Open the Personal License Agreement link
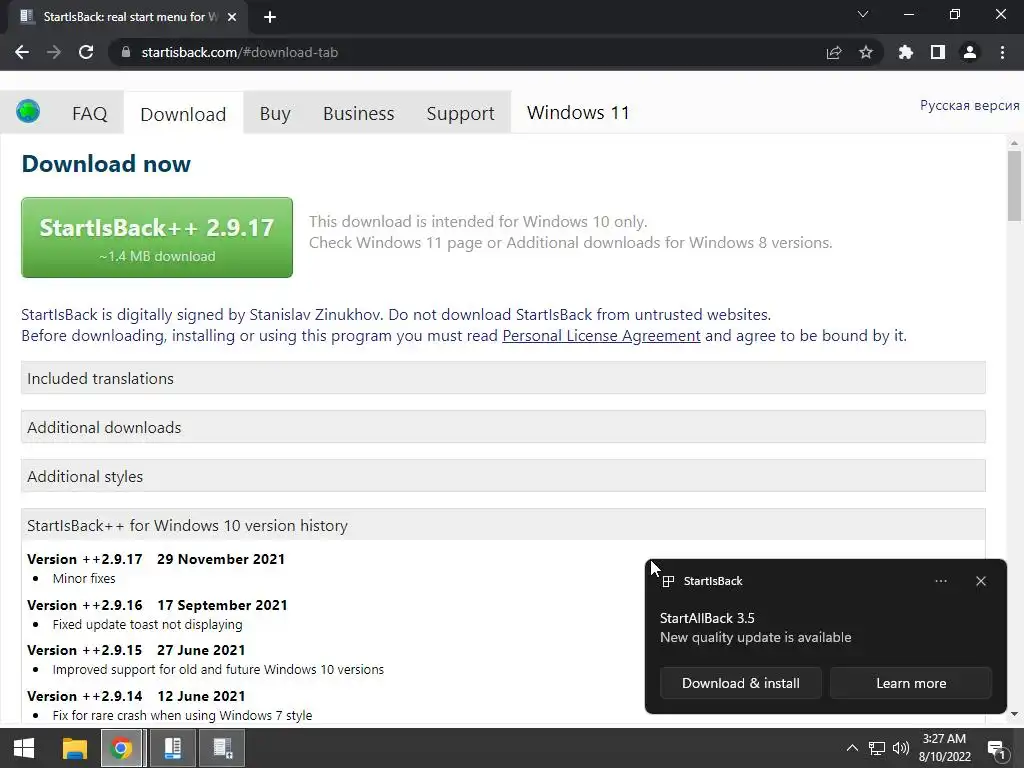1024x768 pixels. click(601, 336)
